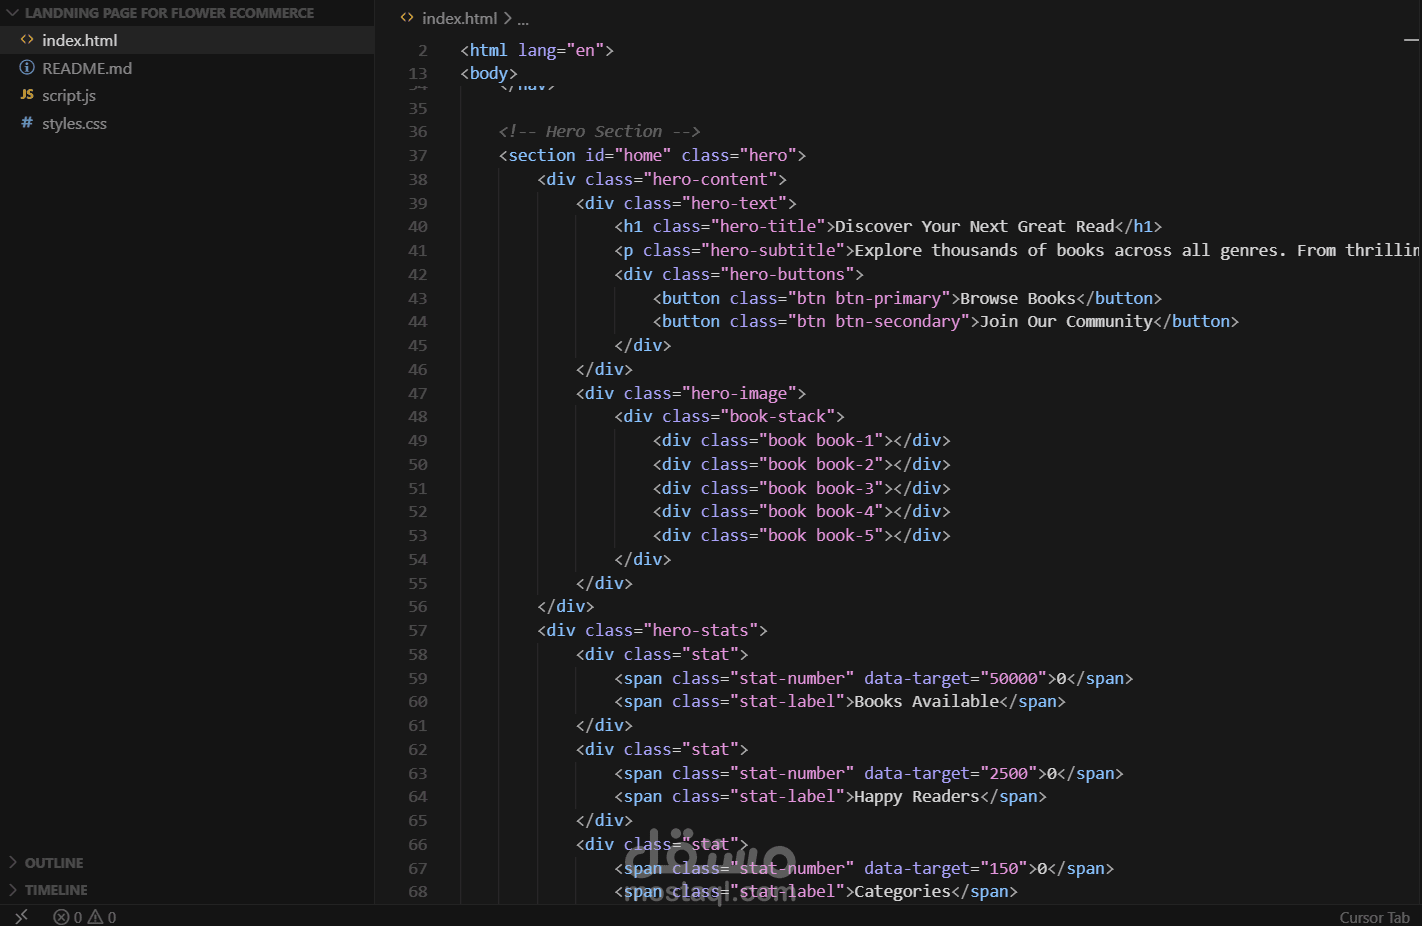Click the hash icon for styles.css
The image size is (1422, 926).
click(x=27, y=123)
